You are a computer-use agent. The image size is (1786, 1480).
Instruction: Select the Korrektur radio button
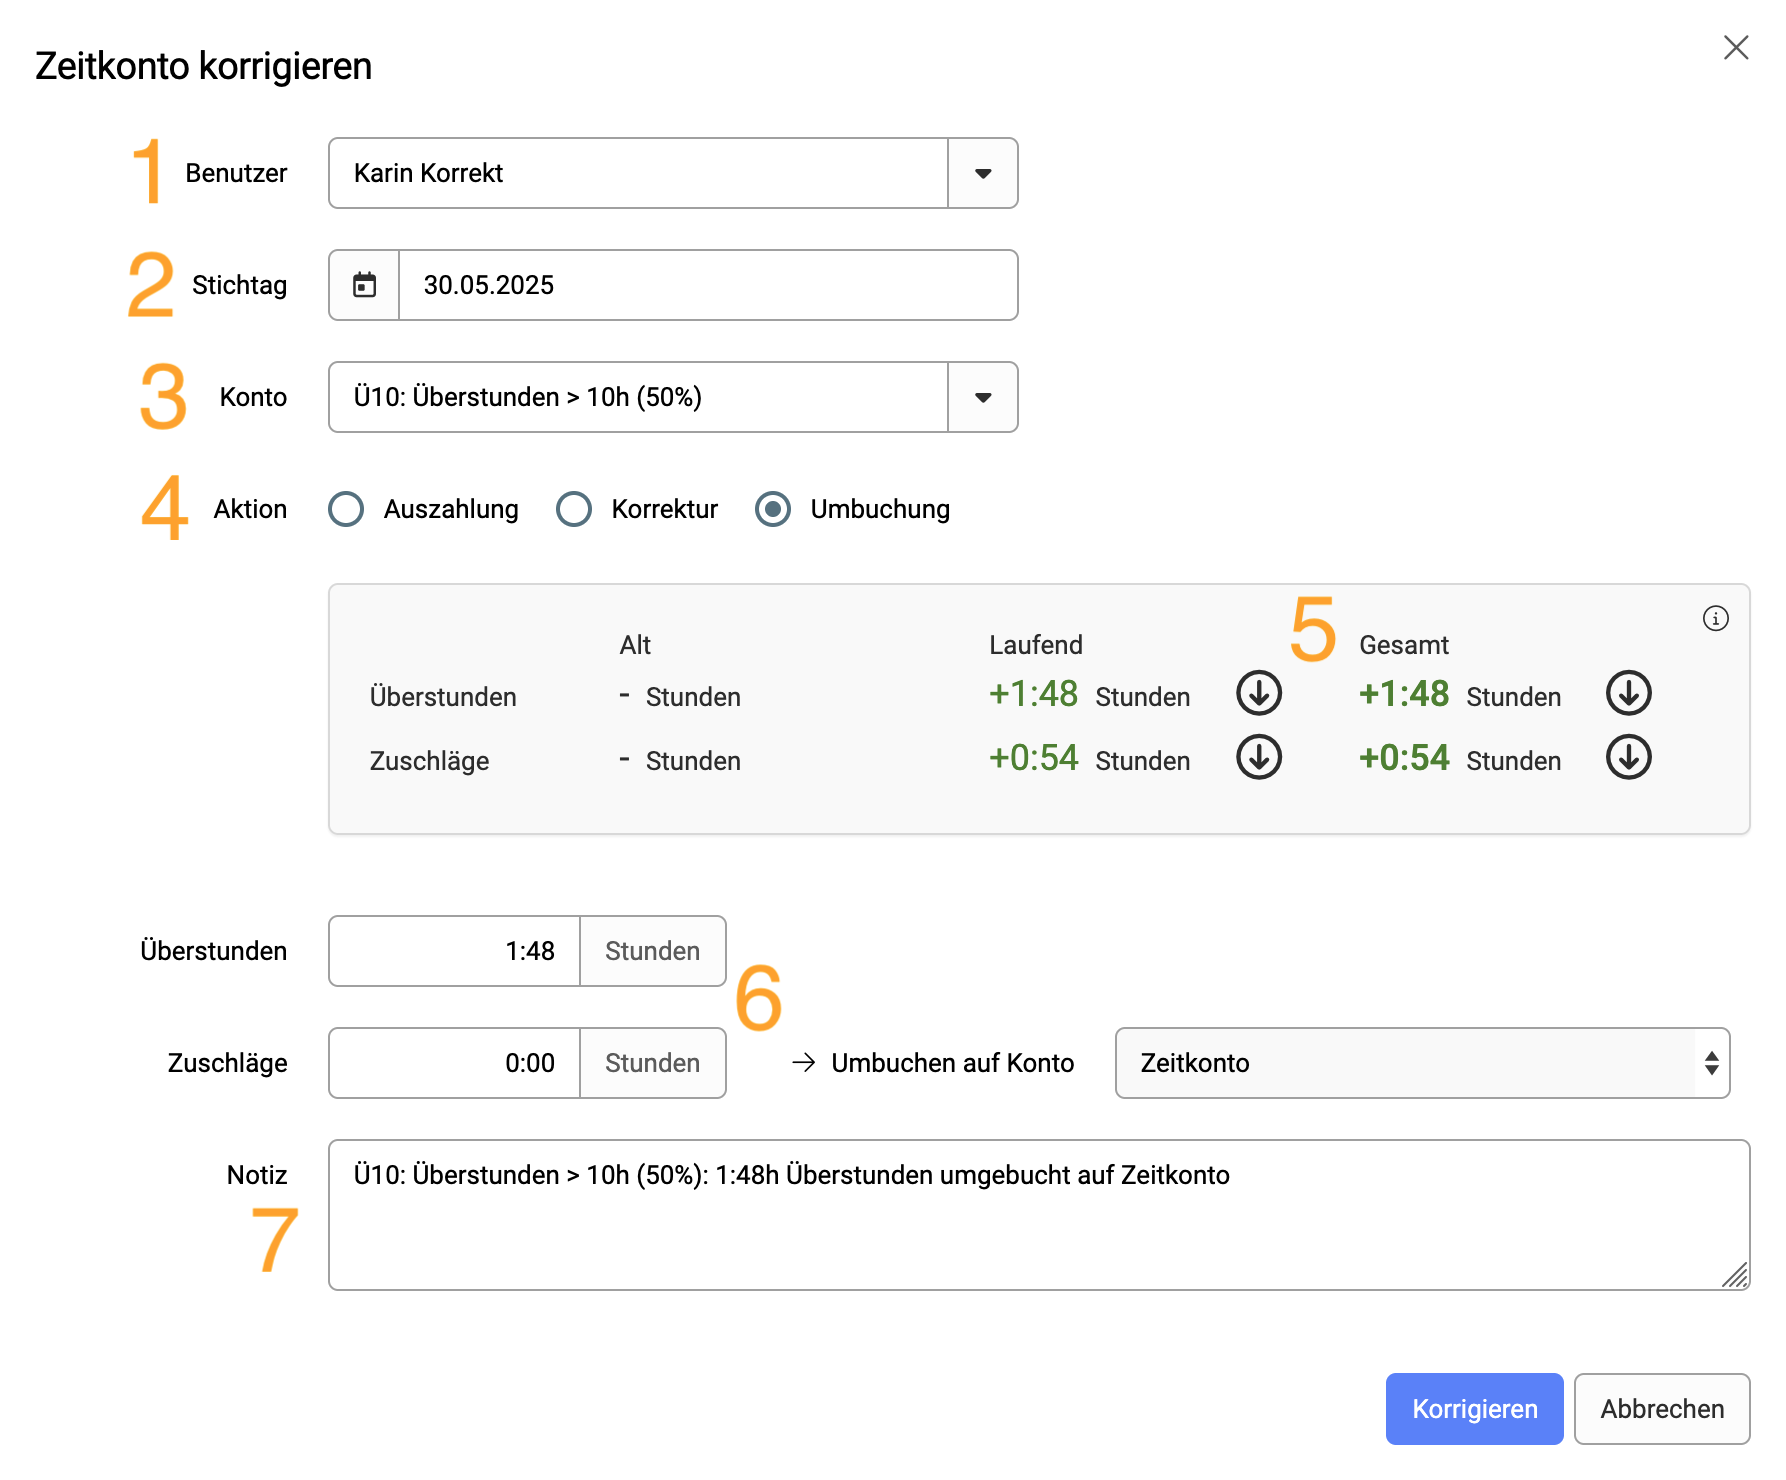[574, 509]
